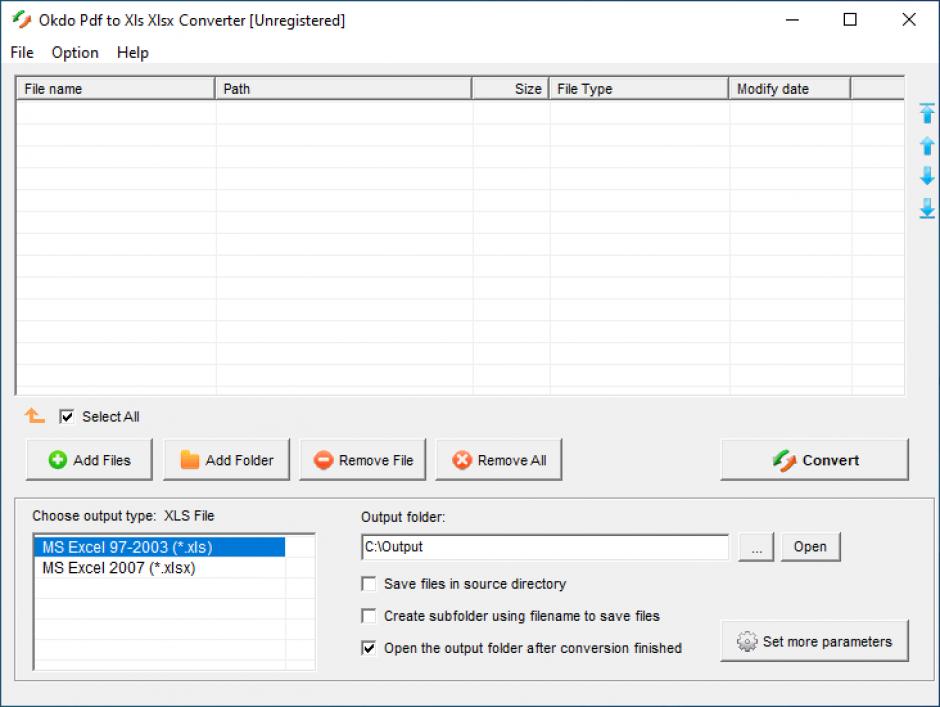Open Set more parameters dialog
The width and height of the screenshot is (940, 707).
pyautogui.click(x=815, y=641)
